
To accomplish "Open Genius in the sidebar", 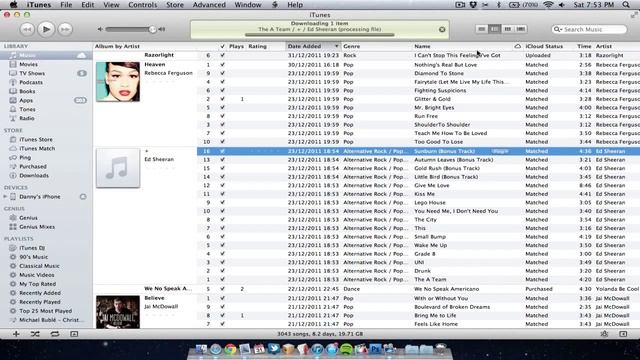I will [x=28, y=218].
